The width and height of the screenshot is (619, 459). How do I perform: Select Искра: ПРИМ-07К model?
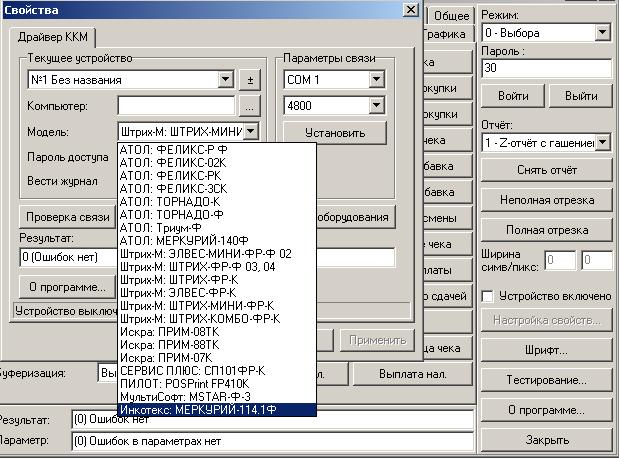coord(217,358)
